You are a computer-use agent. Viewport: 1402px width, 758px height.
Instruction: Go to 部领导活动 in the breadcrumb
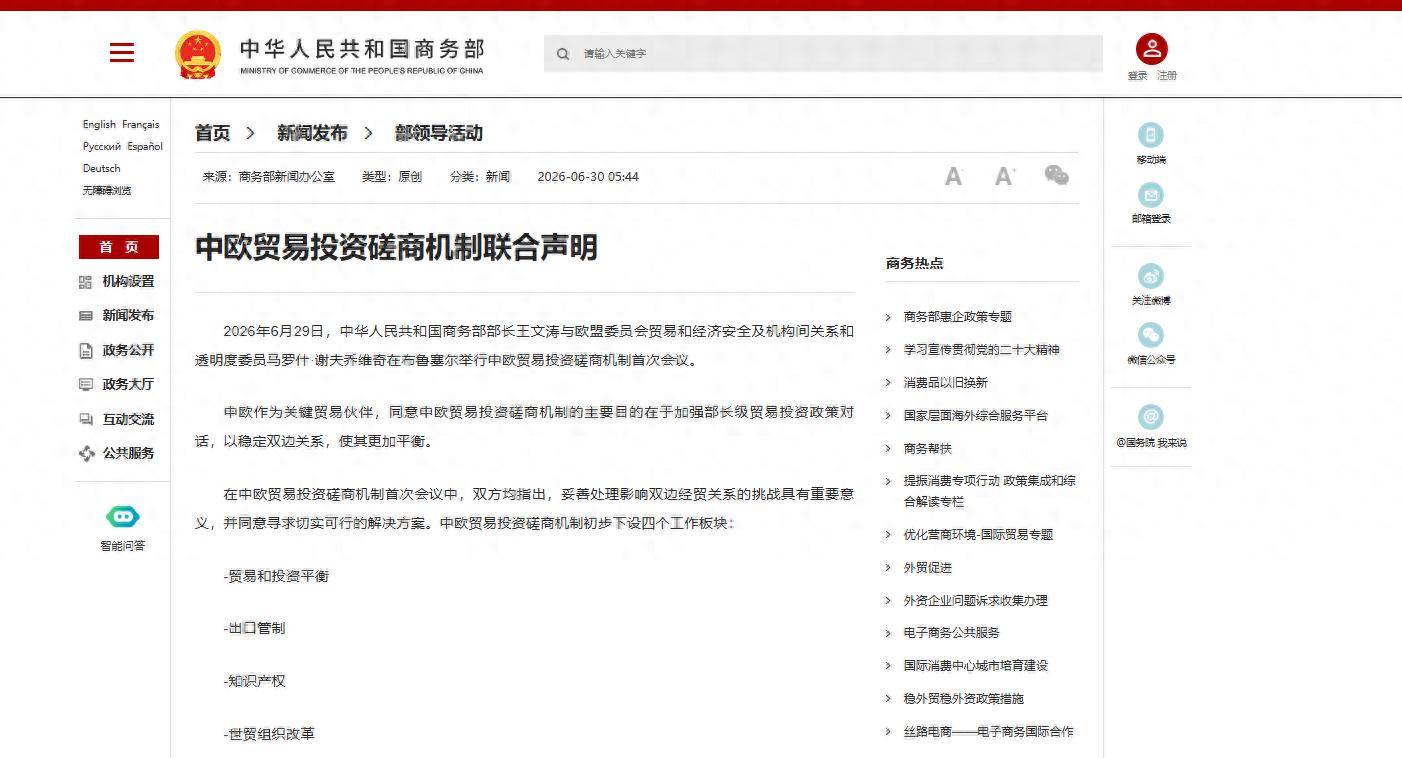[439, 133]
